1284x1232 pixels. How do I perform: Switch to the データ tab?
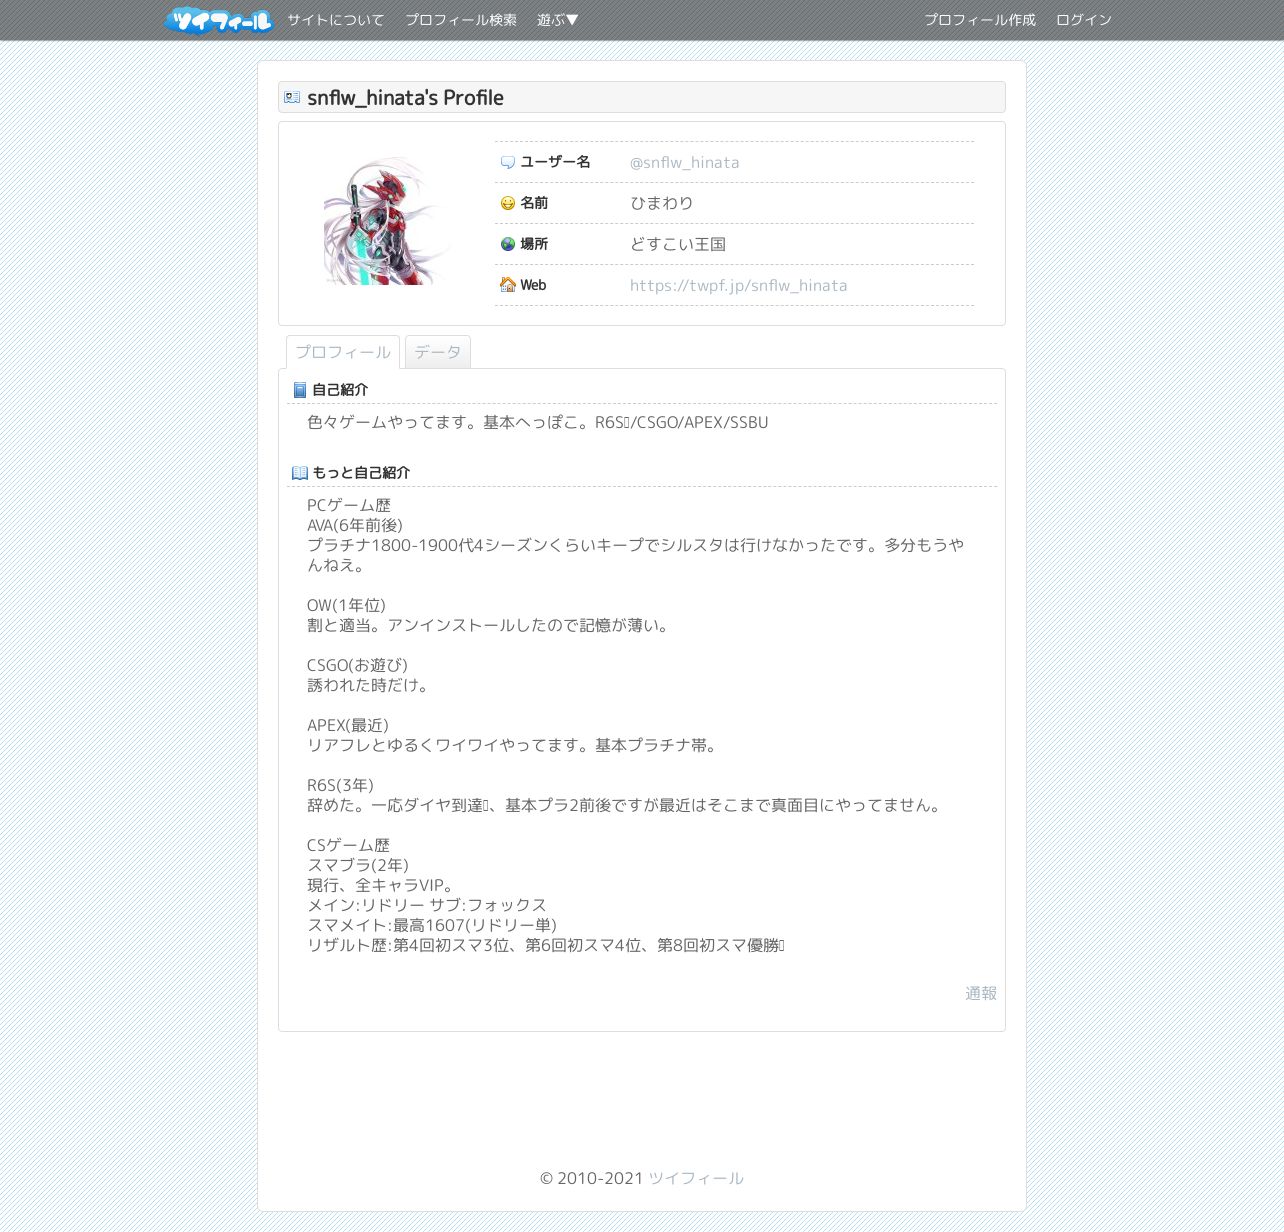click(x=438, y=352)
